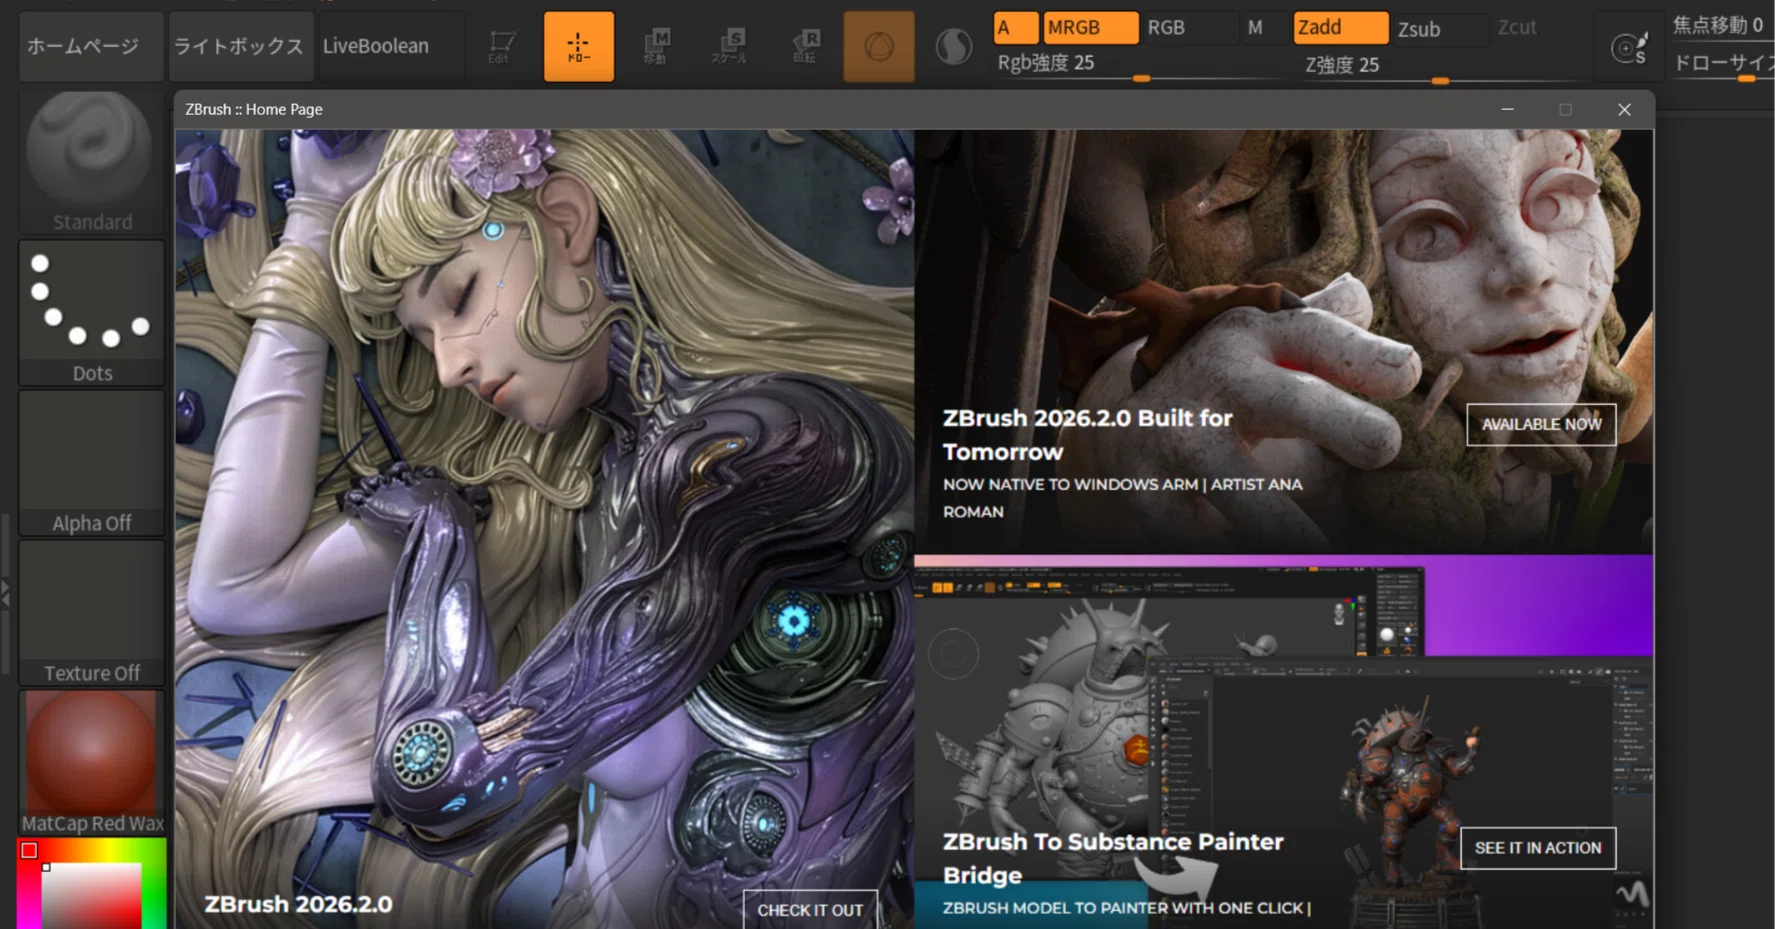Screen dimensions: 1775x929
Task: Open the ZBrush To Substance Painter Bridge headline
Action: pos(1113,858)
